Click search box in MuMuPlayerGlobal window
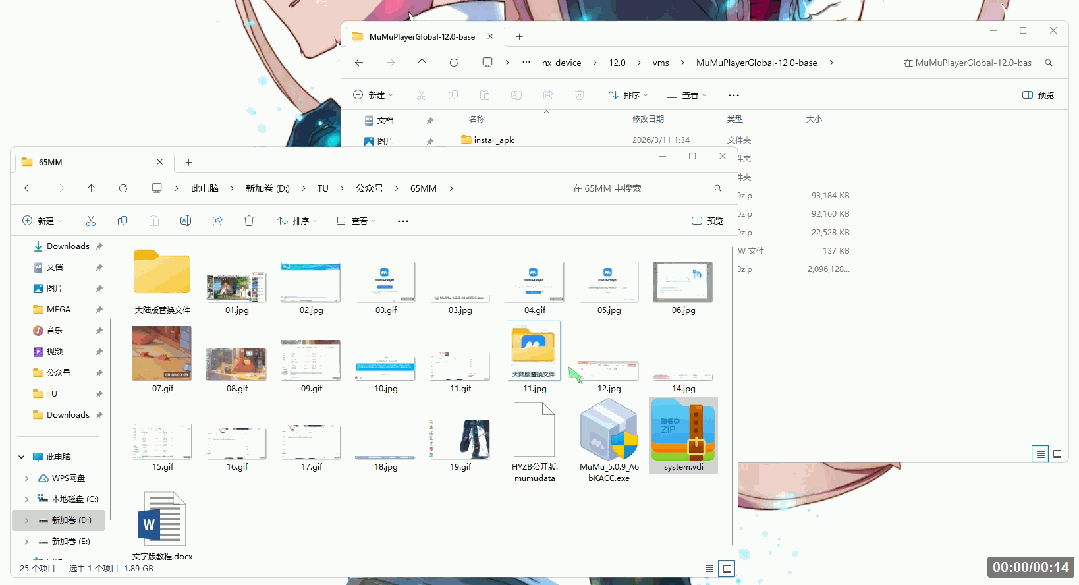The height and width of the screenshot is (585, 1079). coord(978,63)
